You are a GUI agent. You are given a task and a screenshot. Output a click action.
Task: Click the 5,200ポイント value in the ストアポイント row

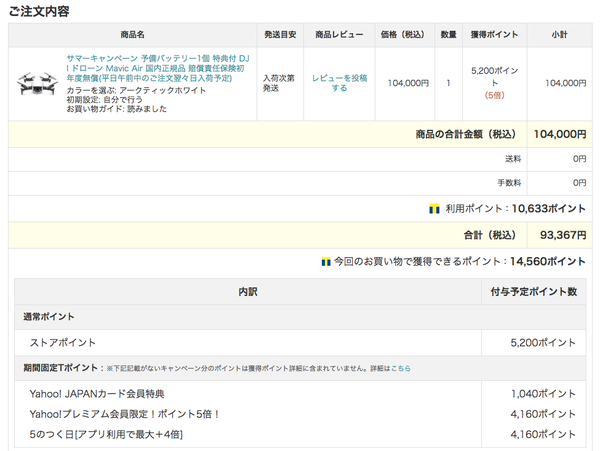[543, 343]
